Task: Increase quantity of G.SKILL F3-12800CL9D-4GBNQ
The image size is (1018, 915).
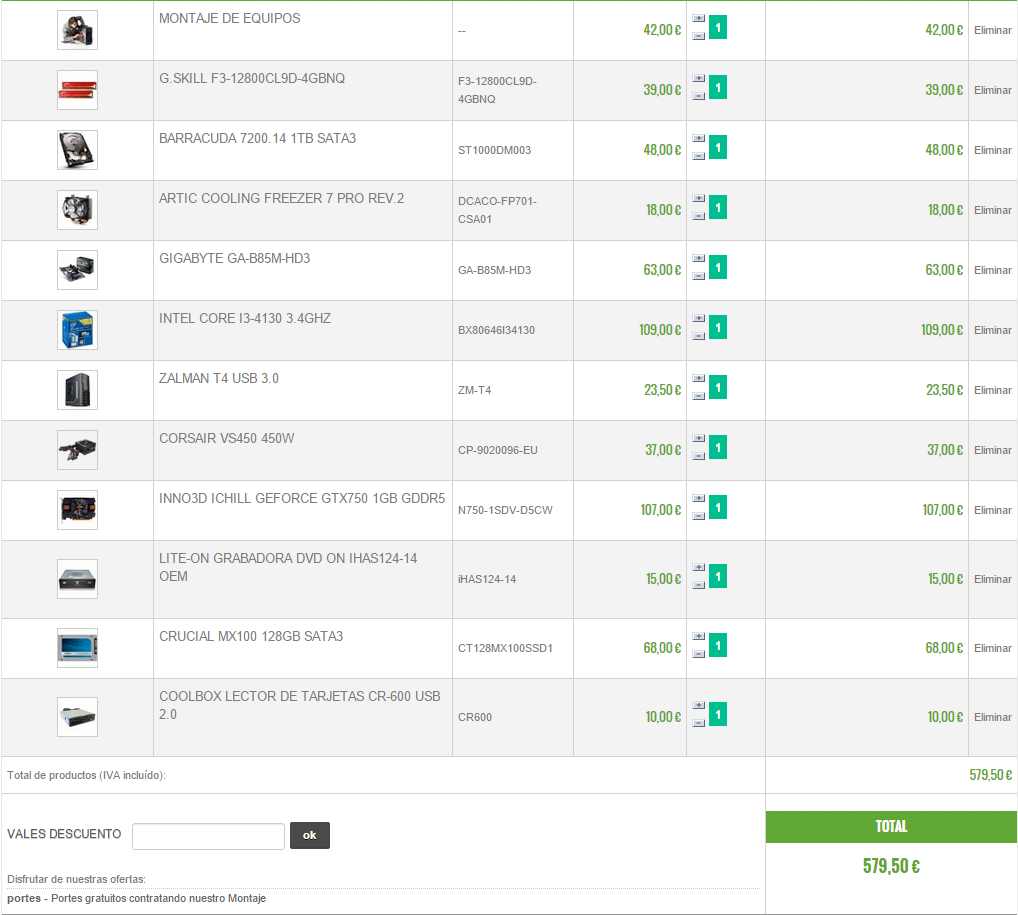Action: (699, 78)
